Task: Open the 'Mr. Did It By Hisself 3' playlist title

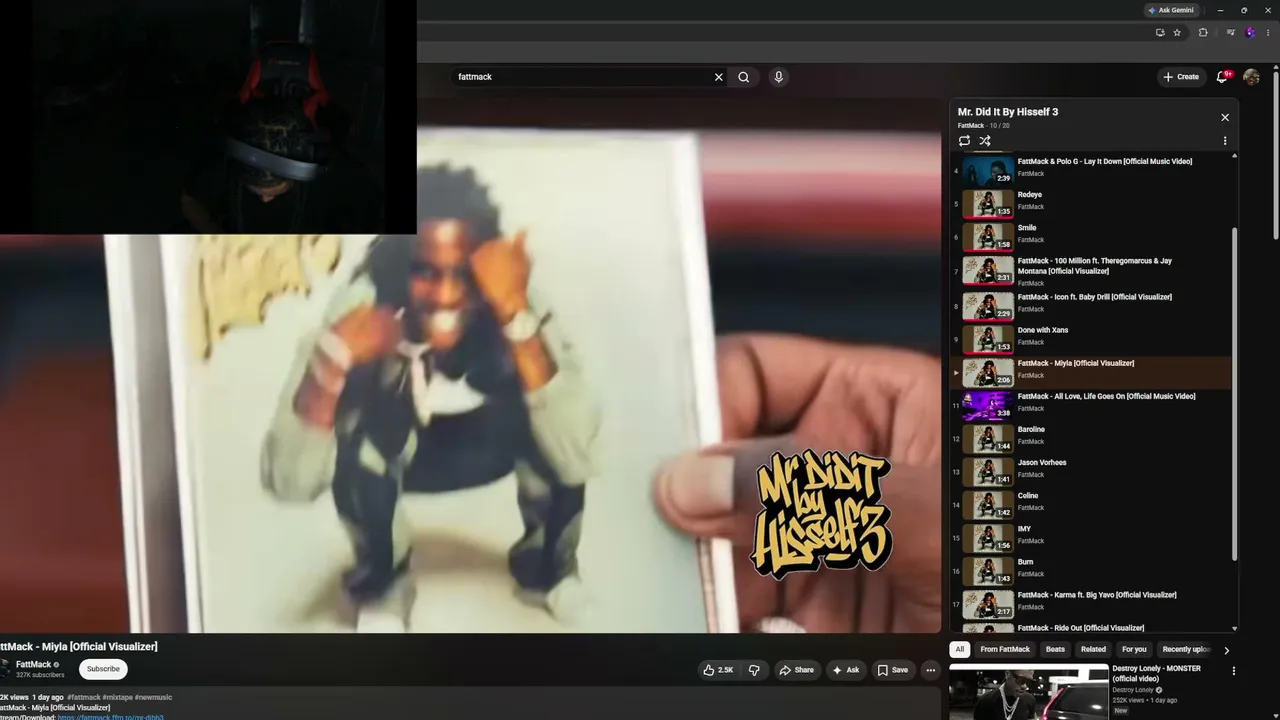Action: pos(1008,112)
